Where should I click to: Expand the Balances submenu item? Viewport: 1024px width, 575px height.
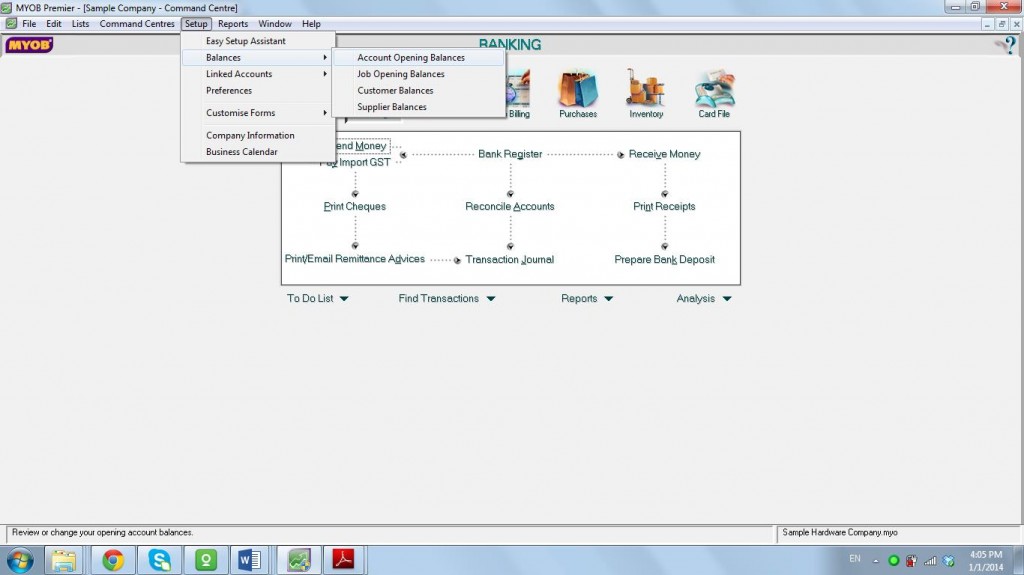(x=258, y=58)
